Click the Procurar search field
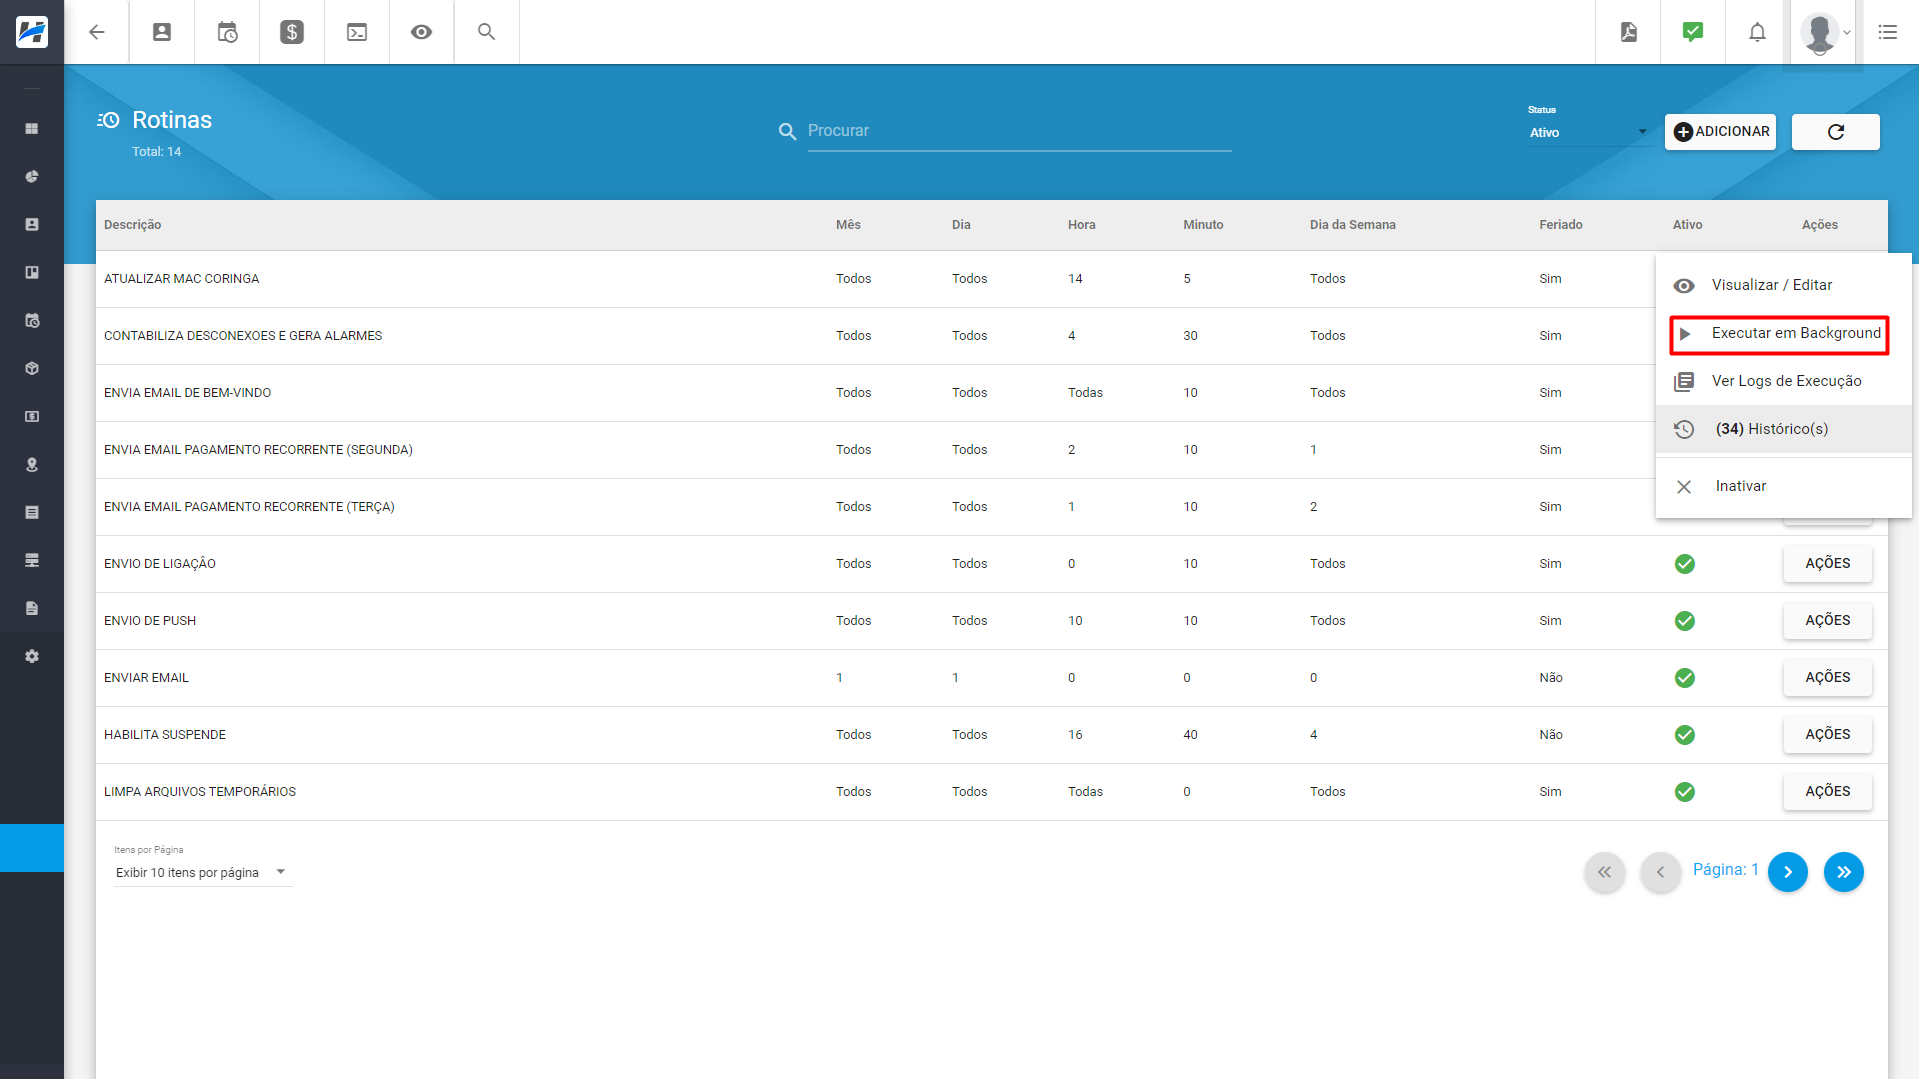This screenshot has height=1079, width=1919. coord(1019,131)
